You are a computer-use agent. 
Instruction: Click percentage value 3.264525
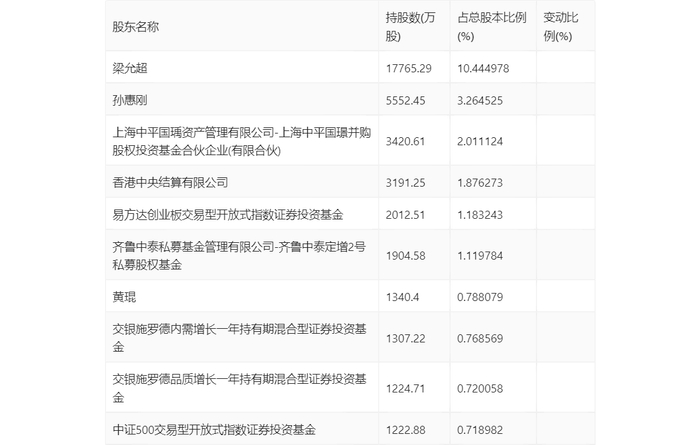[x=480, y=100]
